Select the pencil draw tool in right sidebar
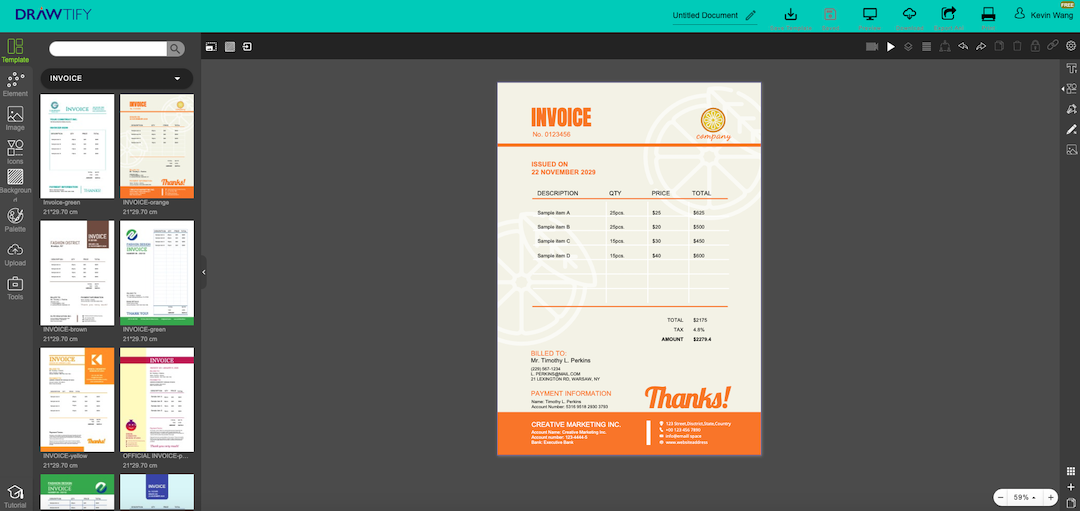 pos(1071,129)
